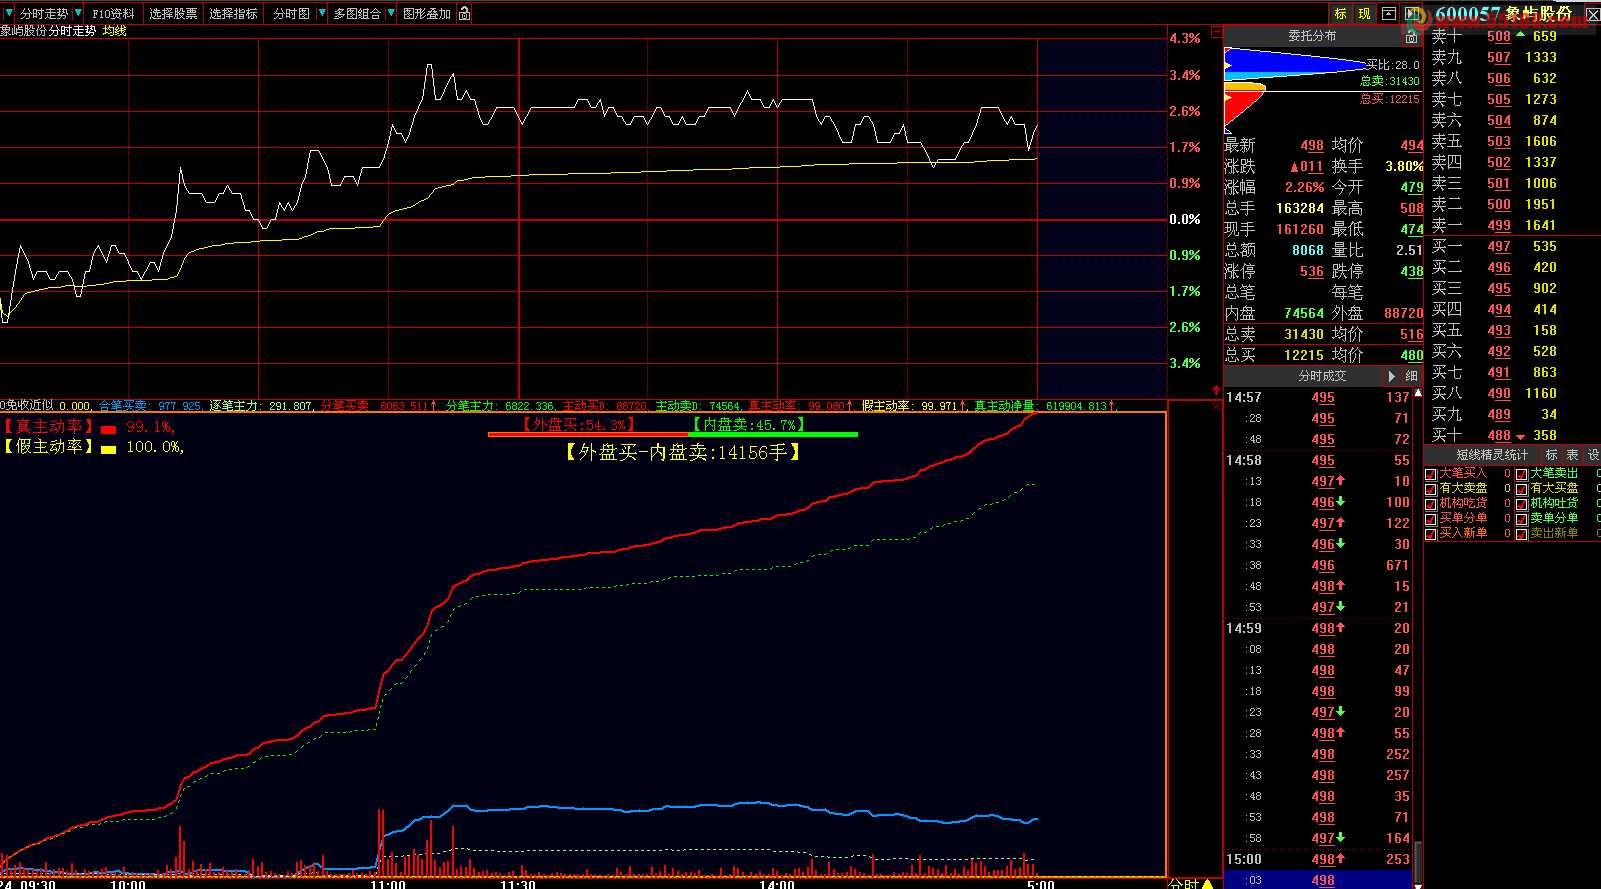Click the 买一 497 price row
Screen dimensions: 1601x889
pyautogui.click(x=1494, y=246)
